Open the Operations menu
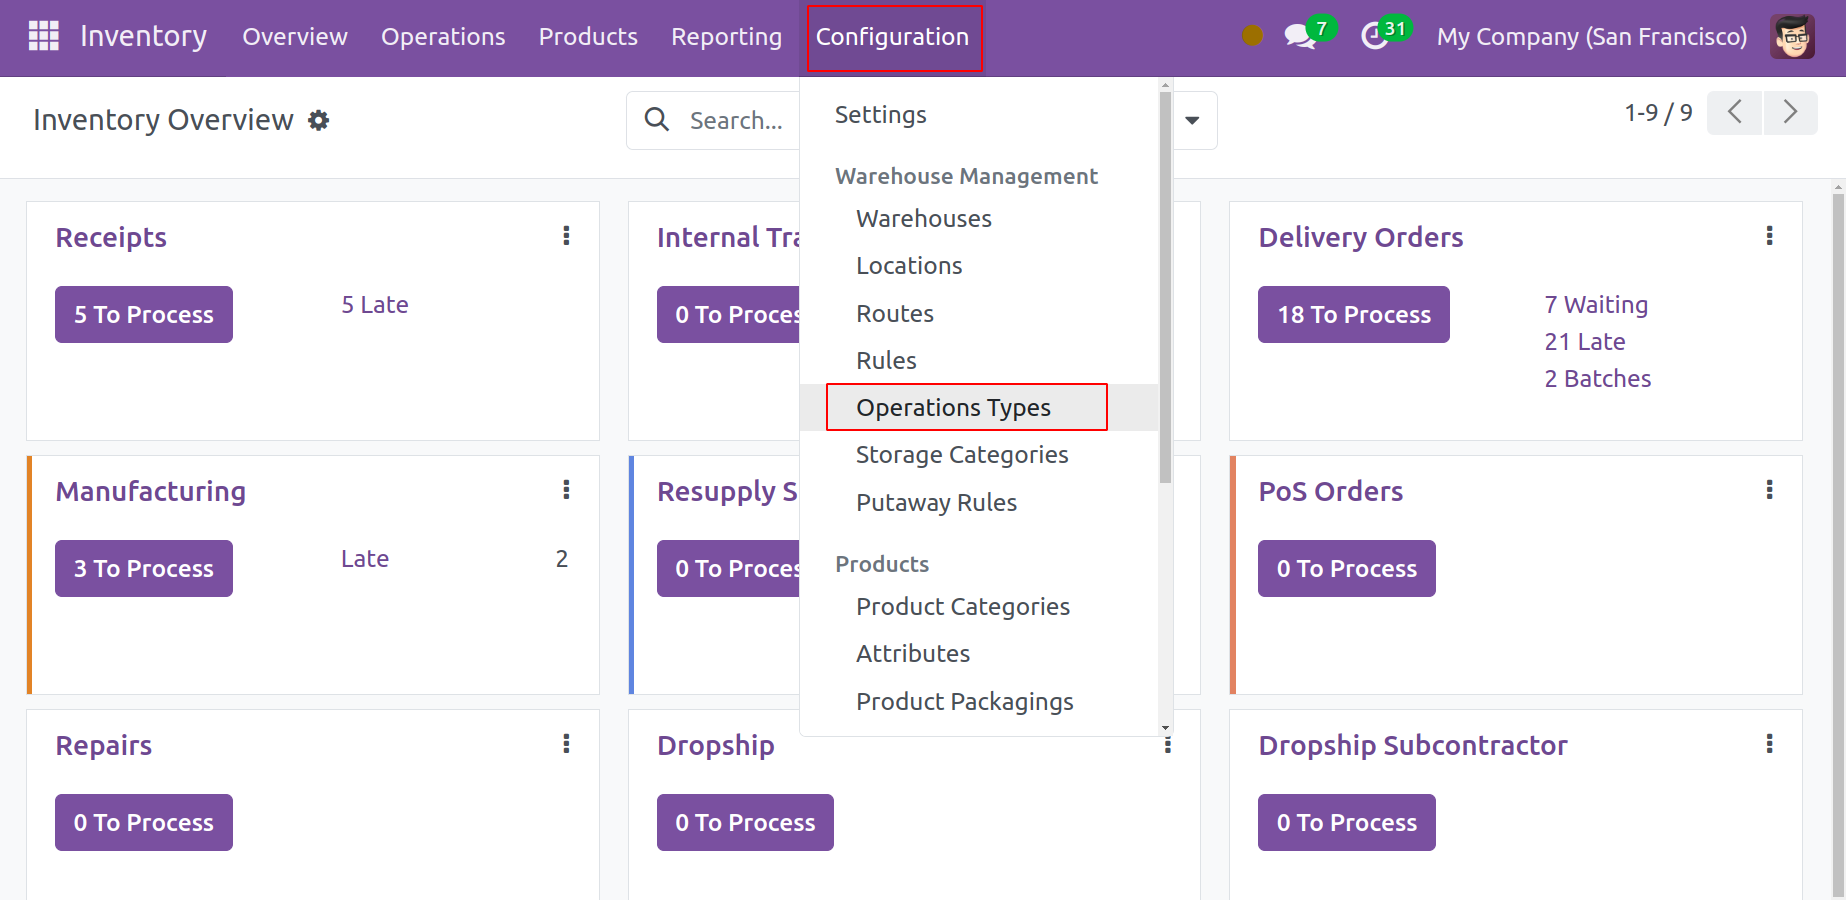The image size is (1846, 900). tap(443, 37)
